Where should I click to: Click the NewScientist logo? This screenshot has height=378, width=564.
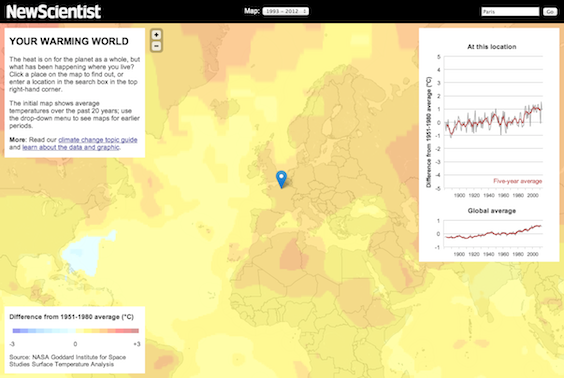pyautogui.click(x=53, y=12)
